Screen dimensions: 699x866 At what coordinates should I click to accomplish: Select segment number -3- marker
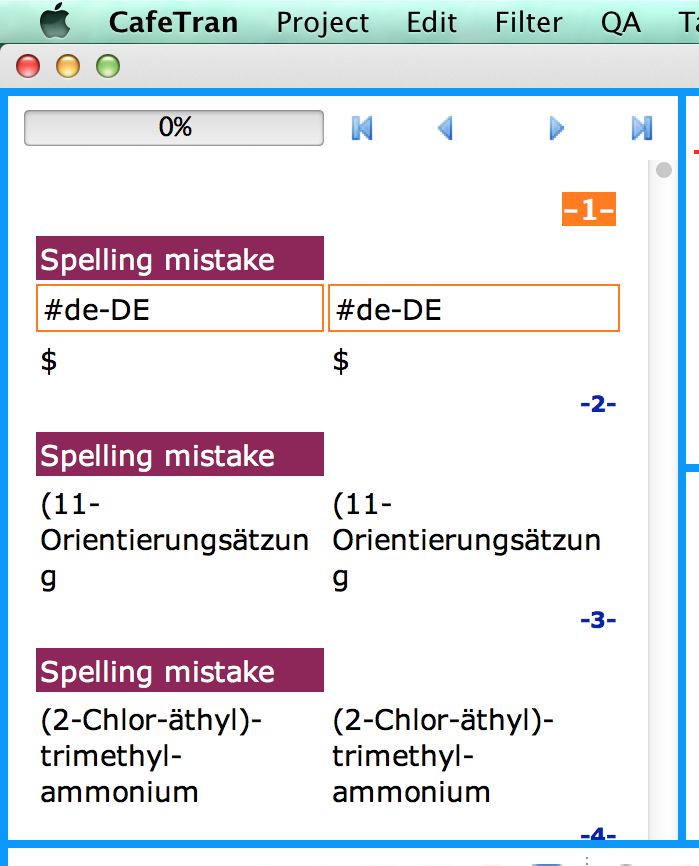pos(598,620)
